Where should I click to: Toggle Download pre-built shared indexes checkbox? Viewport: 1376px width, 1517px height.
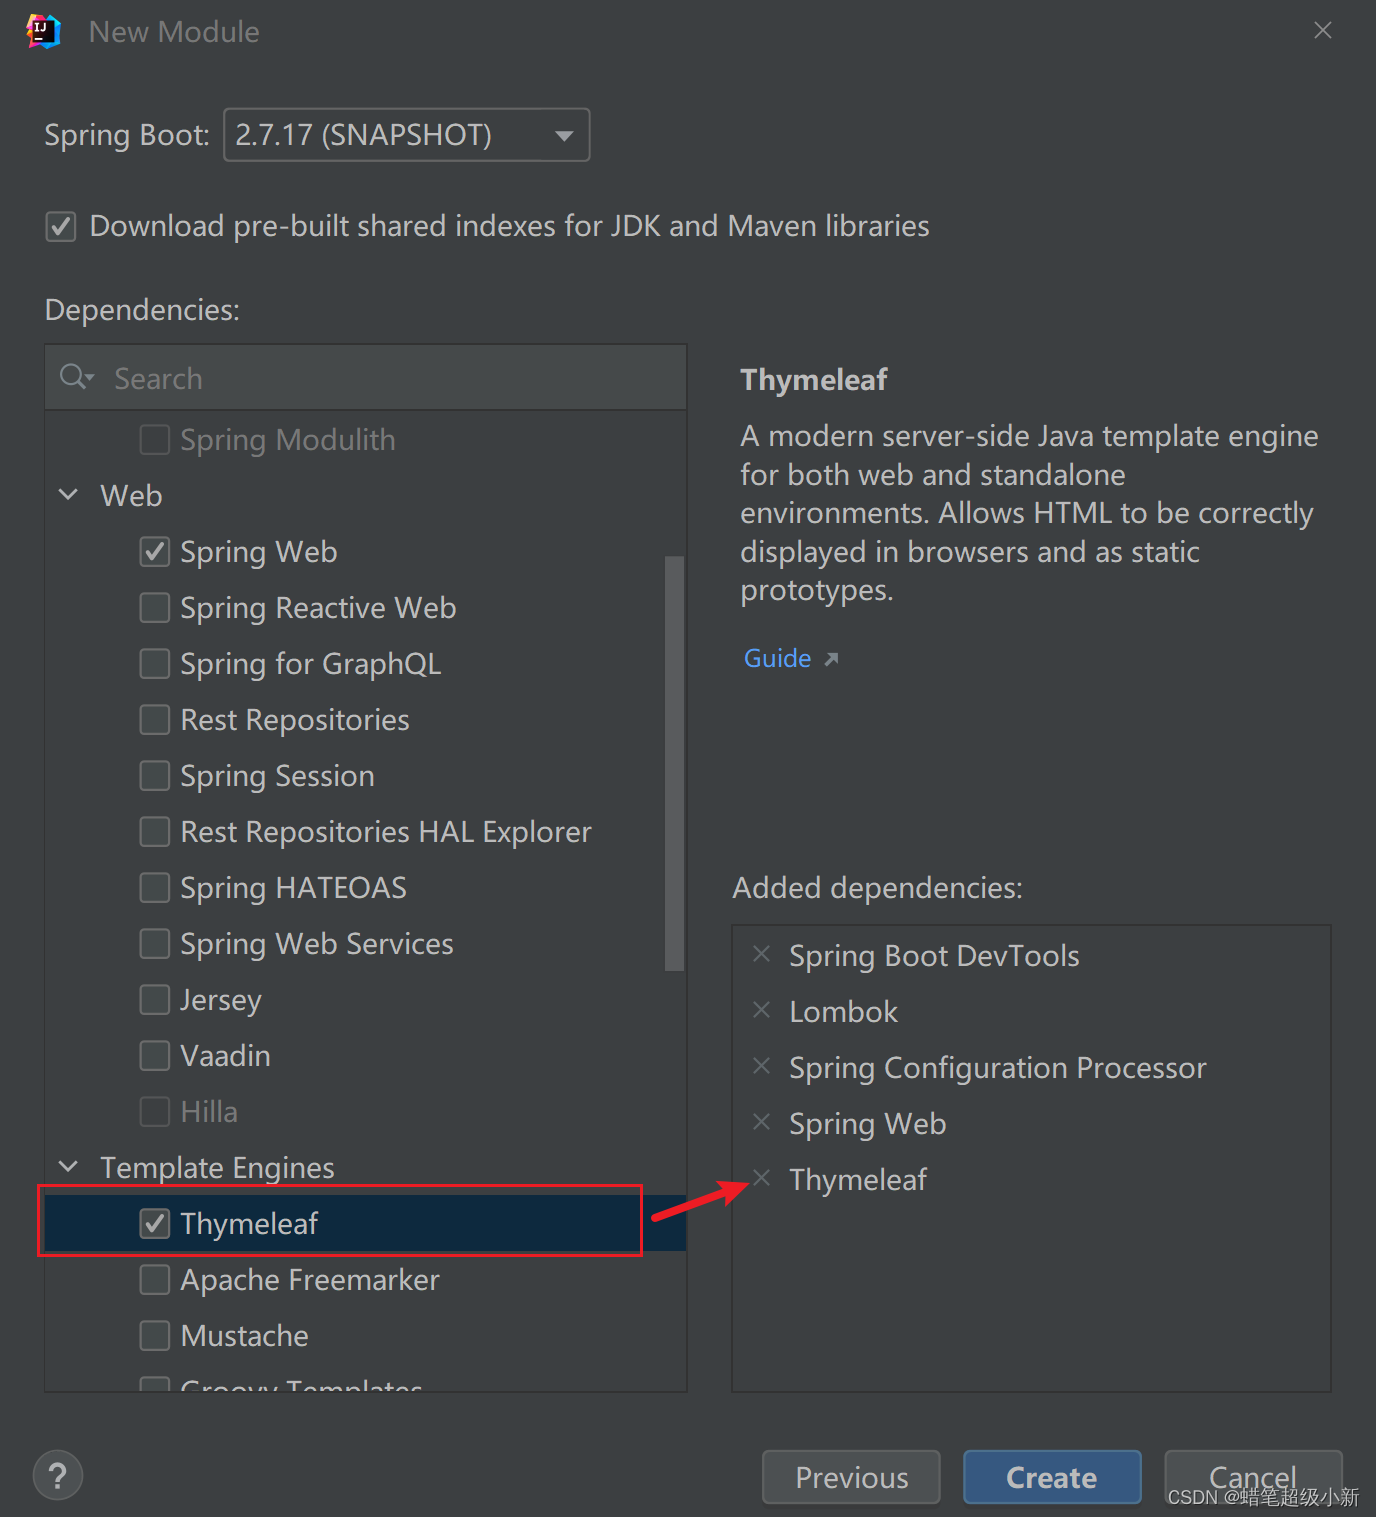[61, 226]
